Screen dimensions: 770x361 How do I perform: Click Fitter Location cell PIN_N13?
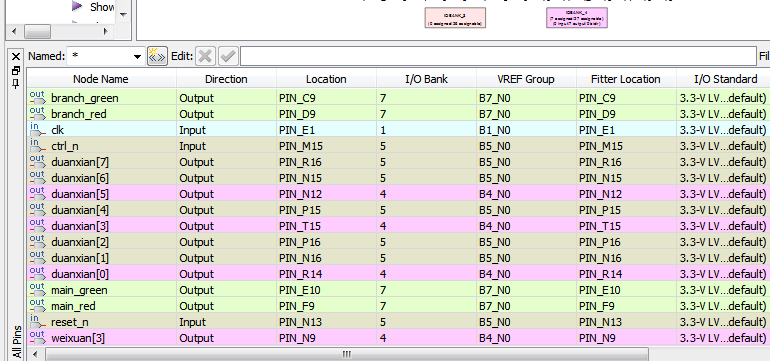point(626,322)
